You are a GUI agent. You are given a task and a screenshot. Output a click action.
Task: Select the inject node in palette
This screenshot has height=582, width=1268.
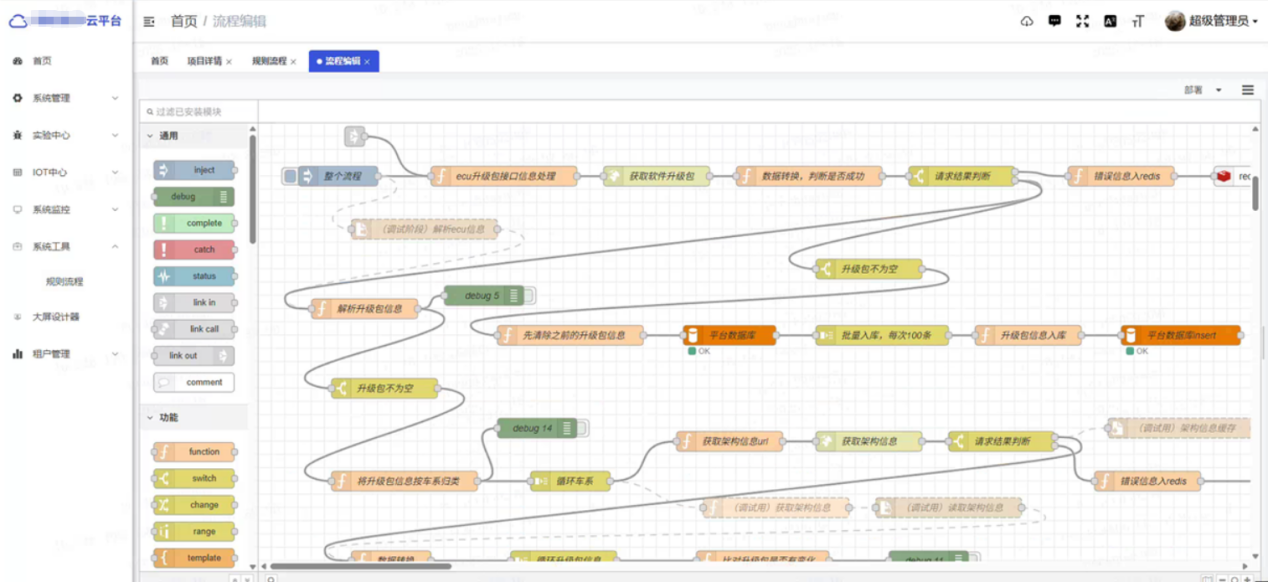[195, 170]
